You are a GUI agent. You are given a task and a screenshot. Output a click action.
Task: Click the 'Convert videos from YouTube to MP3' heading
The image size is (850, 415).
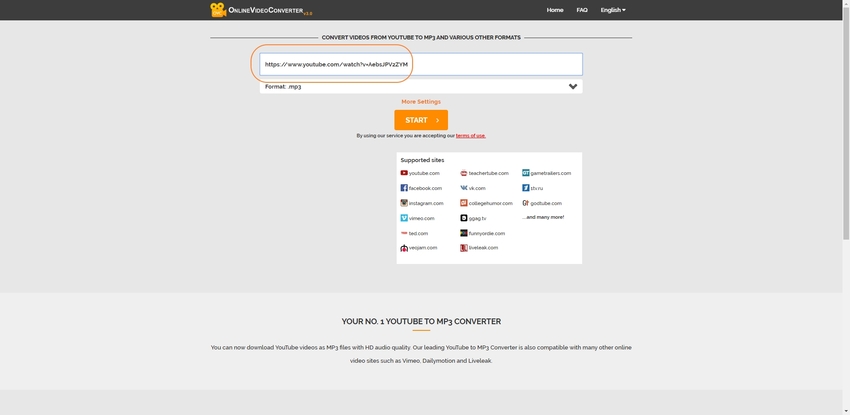421,38
